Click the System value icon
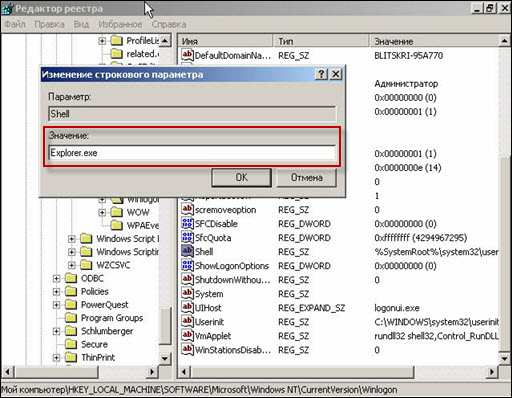 coord(187,293)
